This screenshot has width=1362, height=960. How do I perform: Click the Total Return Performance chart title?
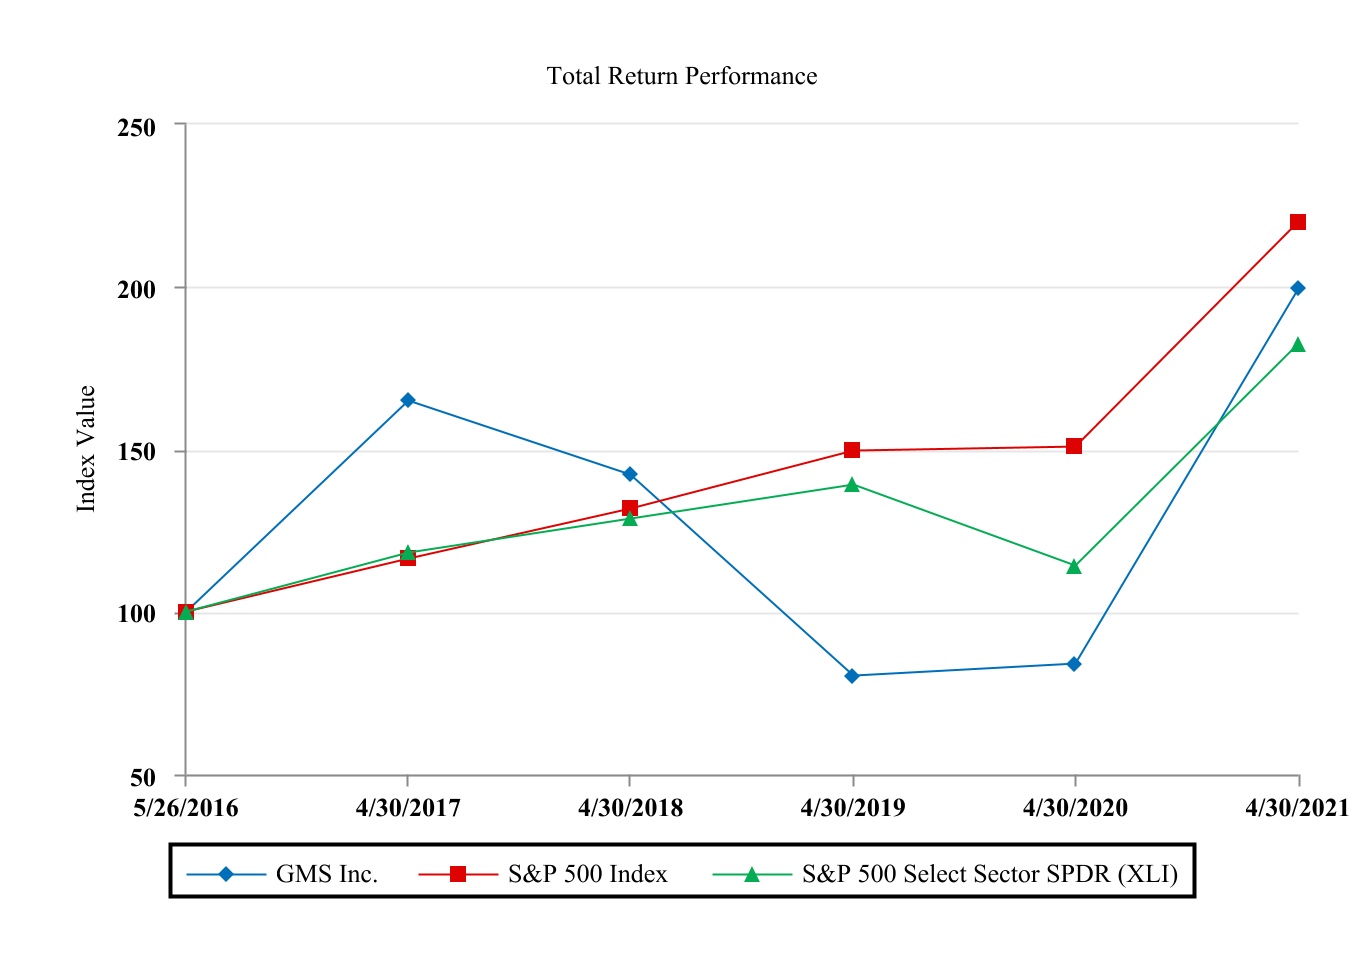(x=682, y=76)
